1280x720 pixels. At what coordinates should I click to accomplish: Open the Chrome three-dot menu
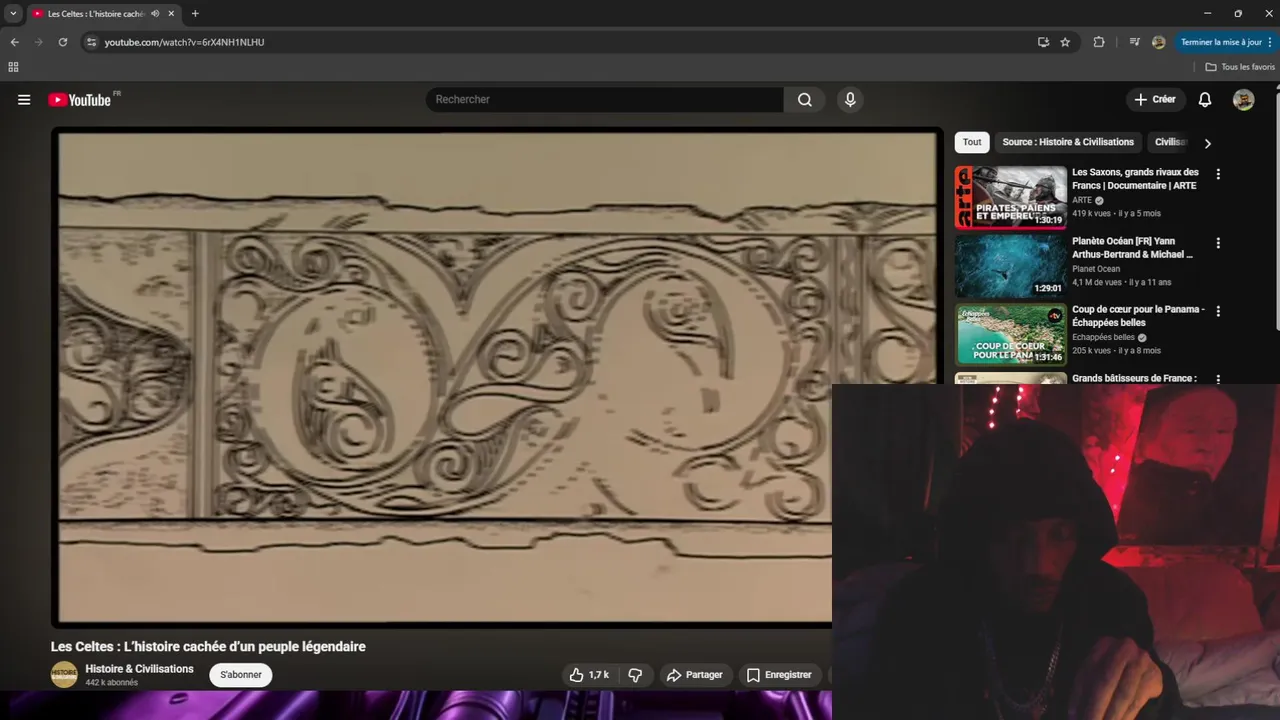[1270, 42]
